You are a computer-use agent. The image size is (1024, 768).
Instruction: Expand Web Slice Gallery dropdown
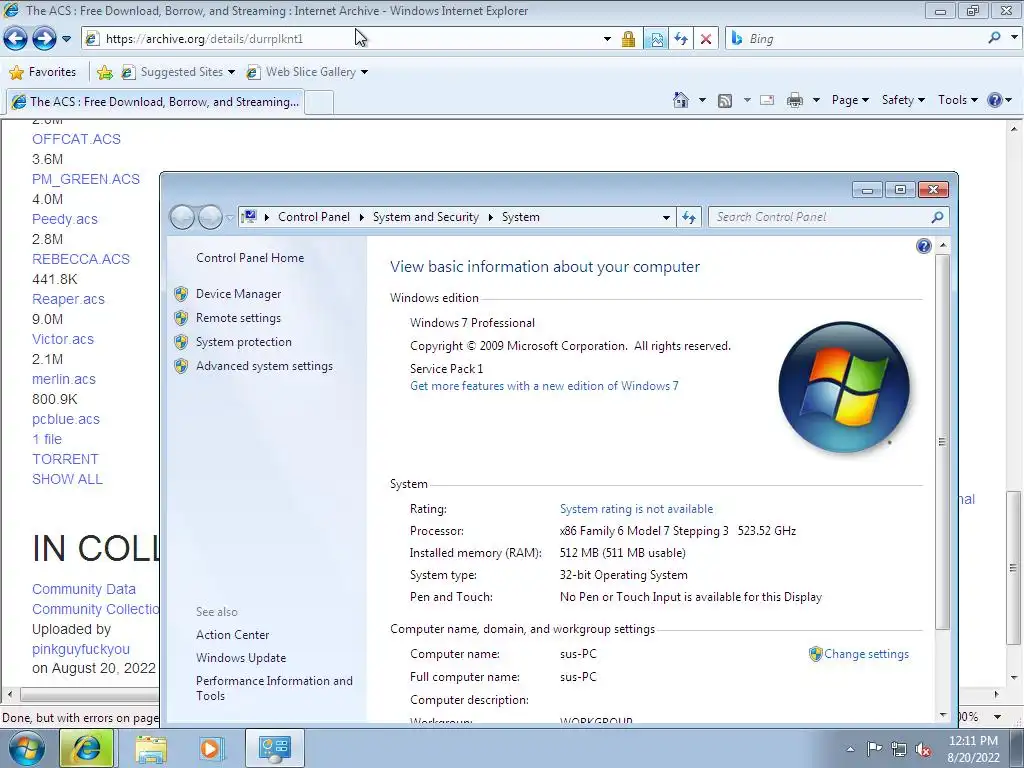[x=364, y=72]
